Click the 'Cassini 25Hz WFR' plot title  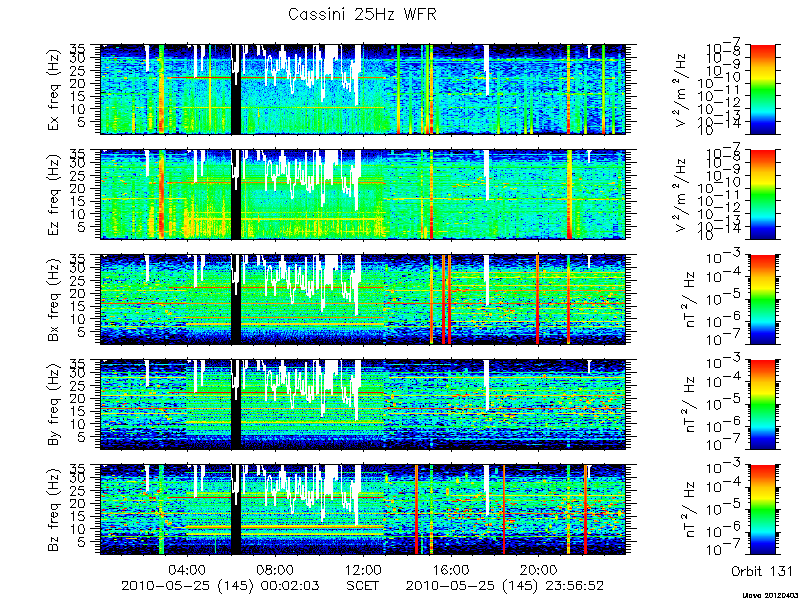pyautogui.click(x=362, y=14)
